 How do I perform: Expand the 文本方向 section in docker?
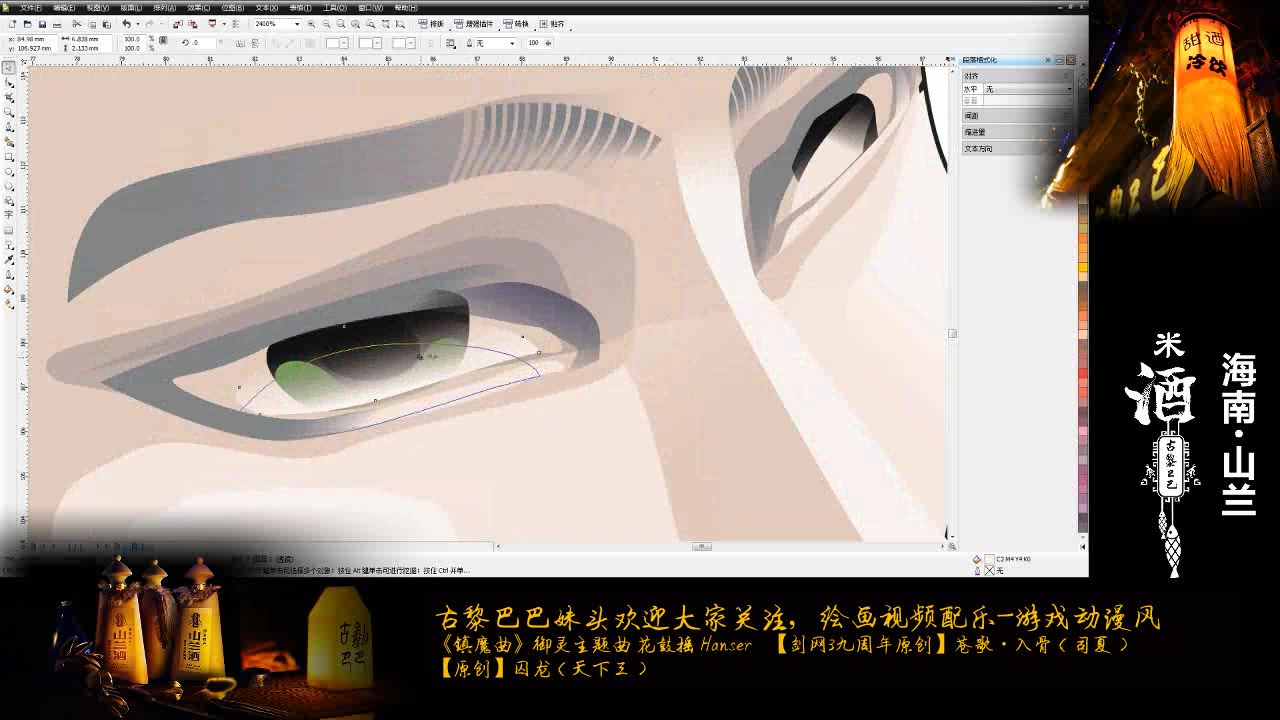coord(1017,148)
